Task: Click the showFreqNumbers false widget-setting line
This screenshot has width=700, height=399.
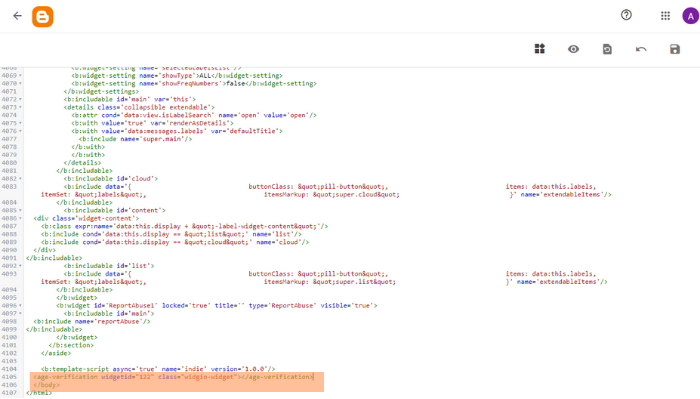Action: [x=194, y=84]
